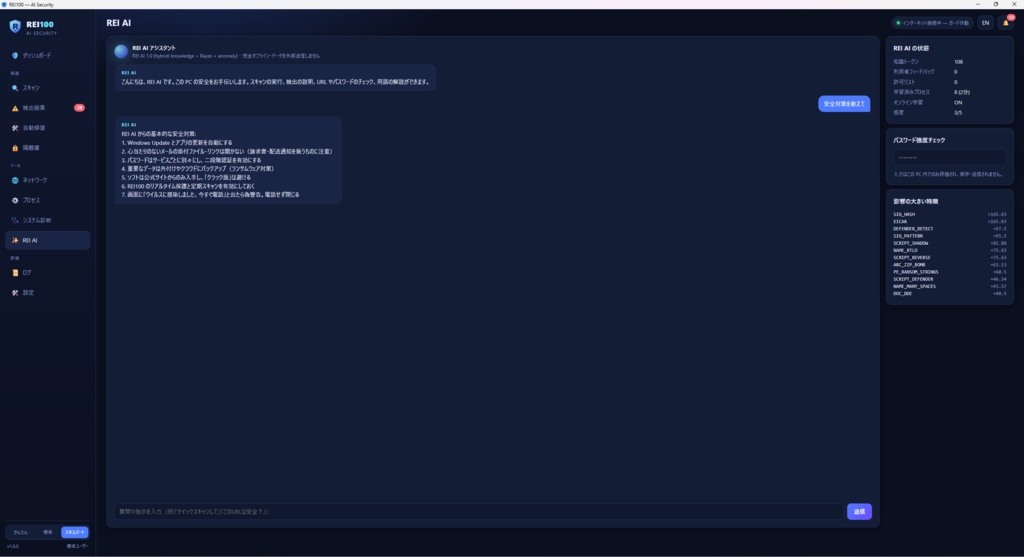The width and height of the screenshot is (1024, 557).
Task: Open システム診断 with the stethoscope icon
Action: 48,220
